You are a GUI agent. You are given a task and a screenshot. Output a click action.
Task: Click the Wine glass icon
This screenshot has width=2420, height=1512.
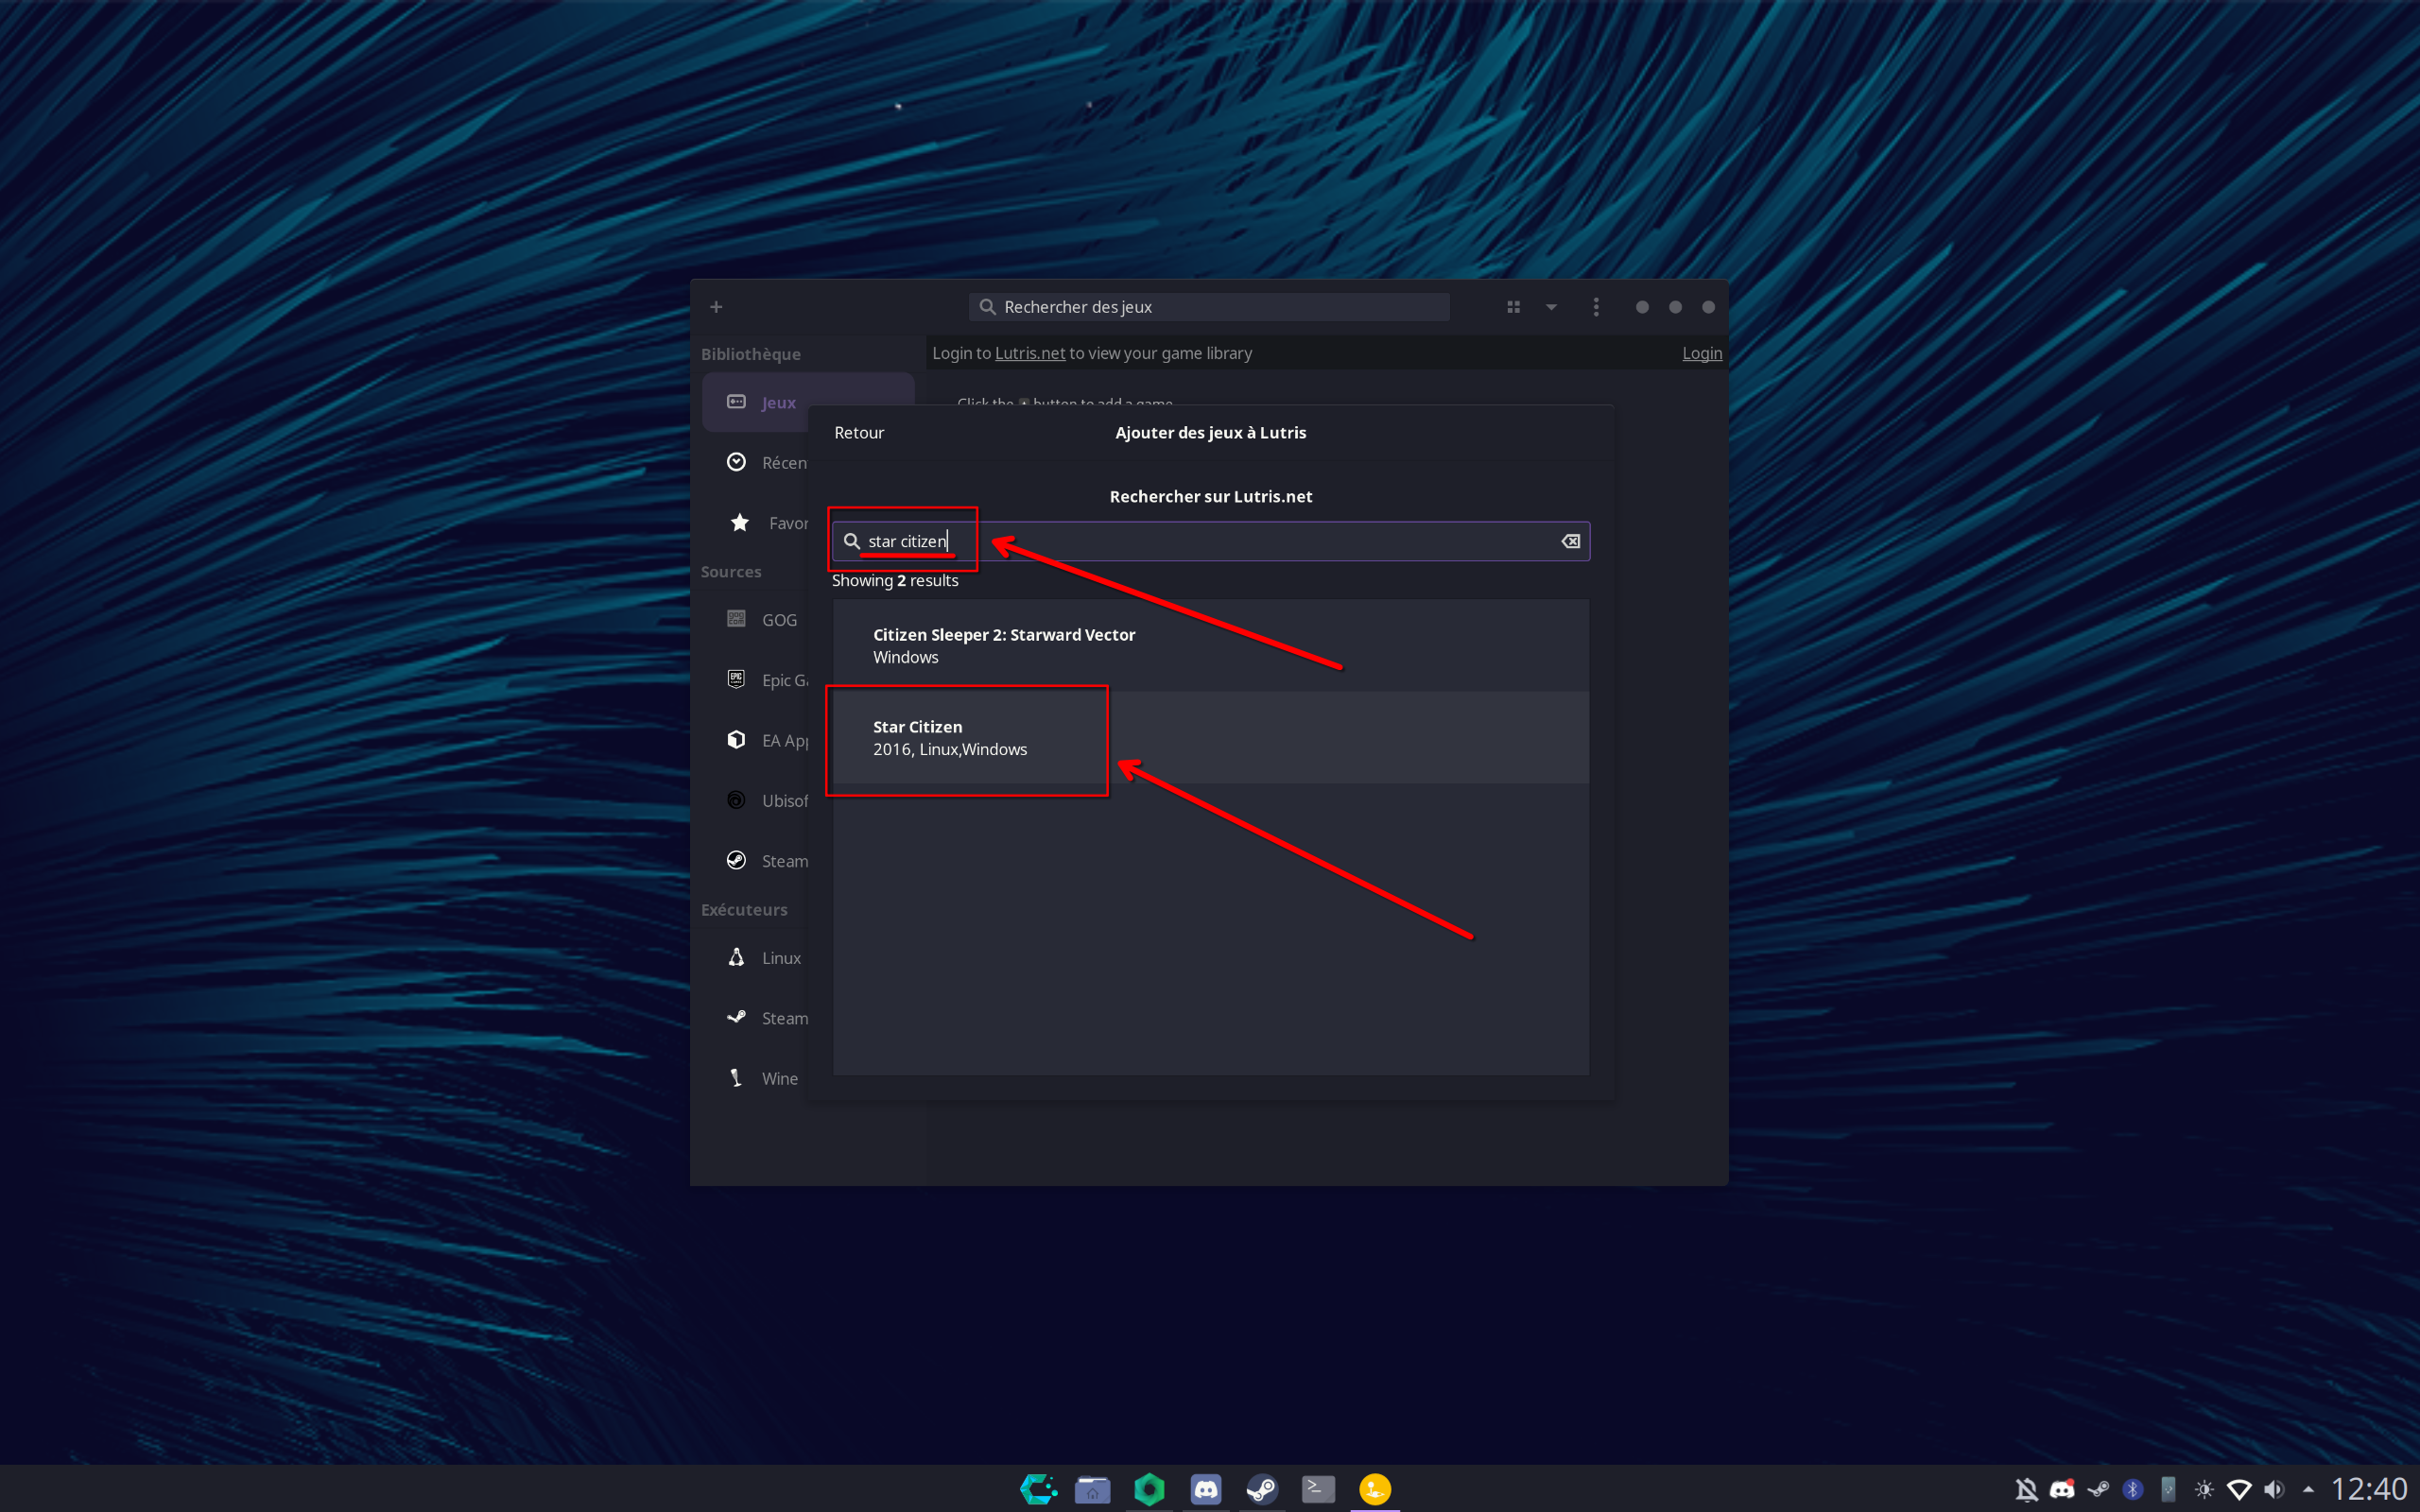(736, 1078)
